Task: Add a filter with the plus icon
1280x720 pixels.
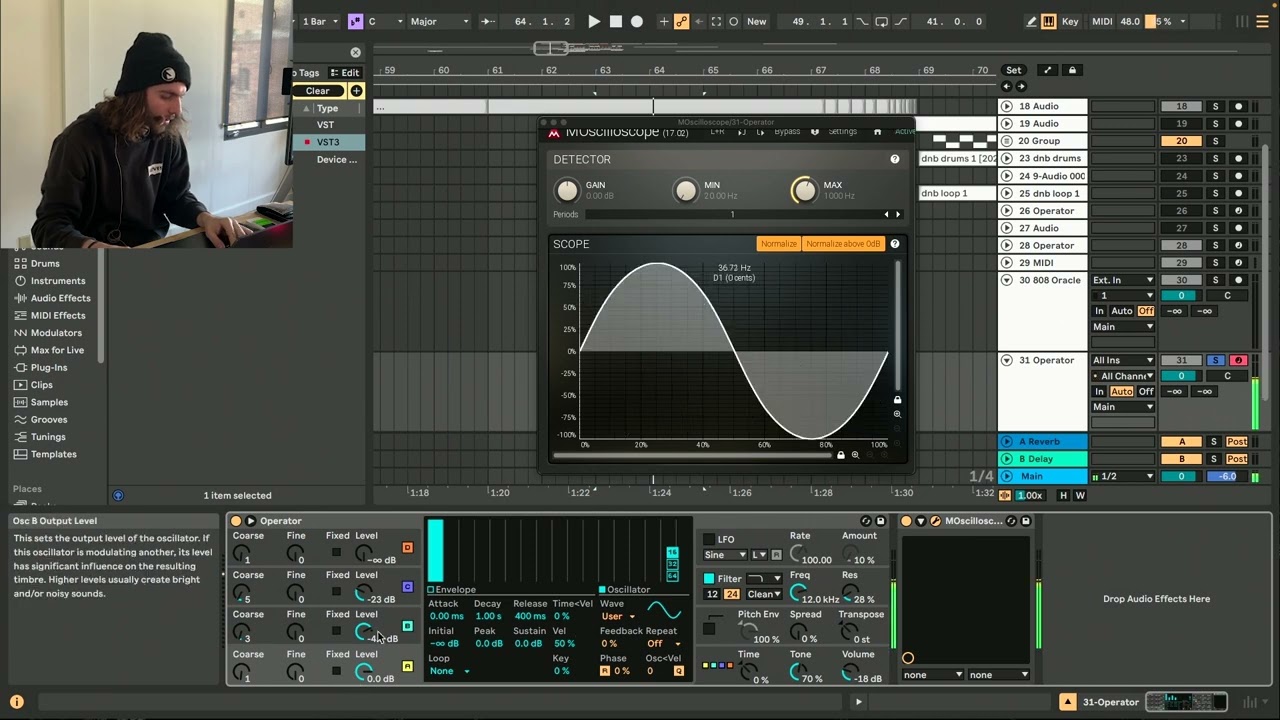Action: 356,91
